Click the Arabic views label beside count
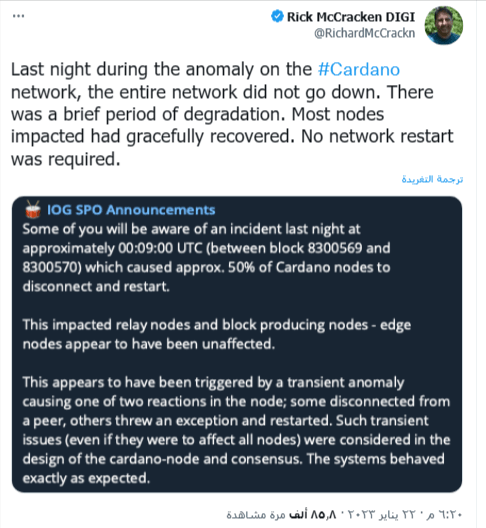 coord(256,515)
